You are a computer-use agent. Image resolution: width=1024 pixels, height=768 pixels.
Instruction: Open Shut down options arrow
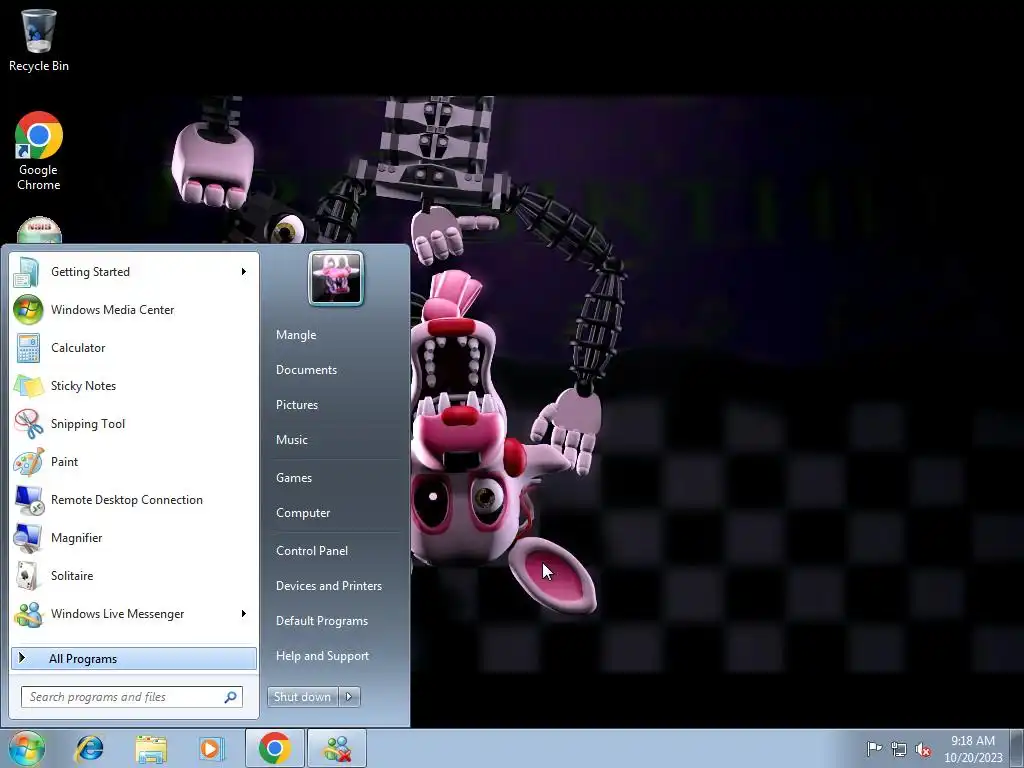(349, 697)
